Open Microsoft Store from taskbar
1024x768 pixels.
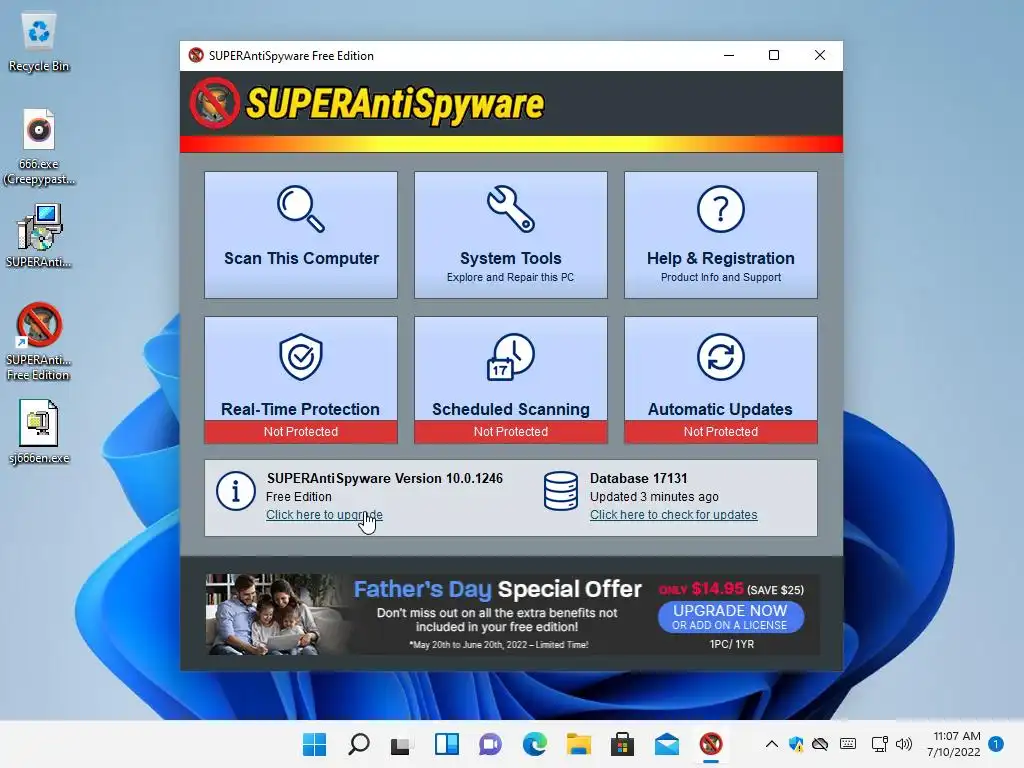[x=622, y=744]
